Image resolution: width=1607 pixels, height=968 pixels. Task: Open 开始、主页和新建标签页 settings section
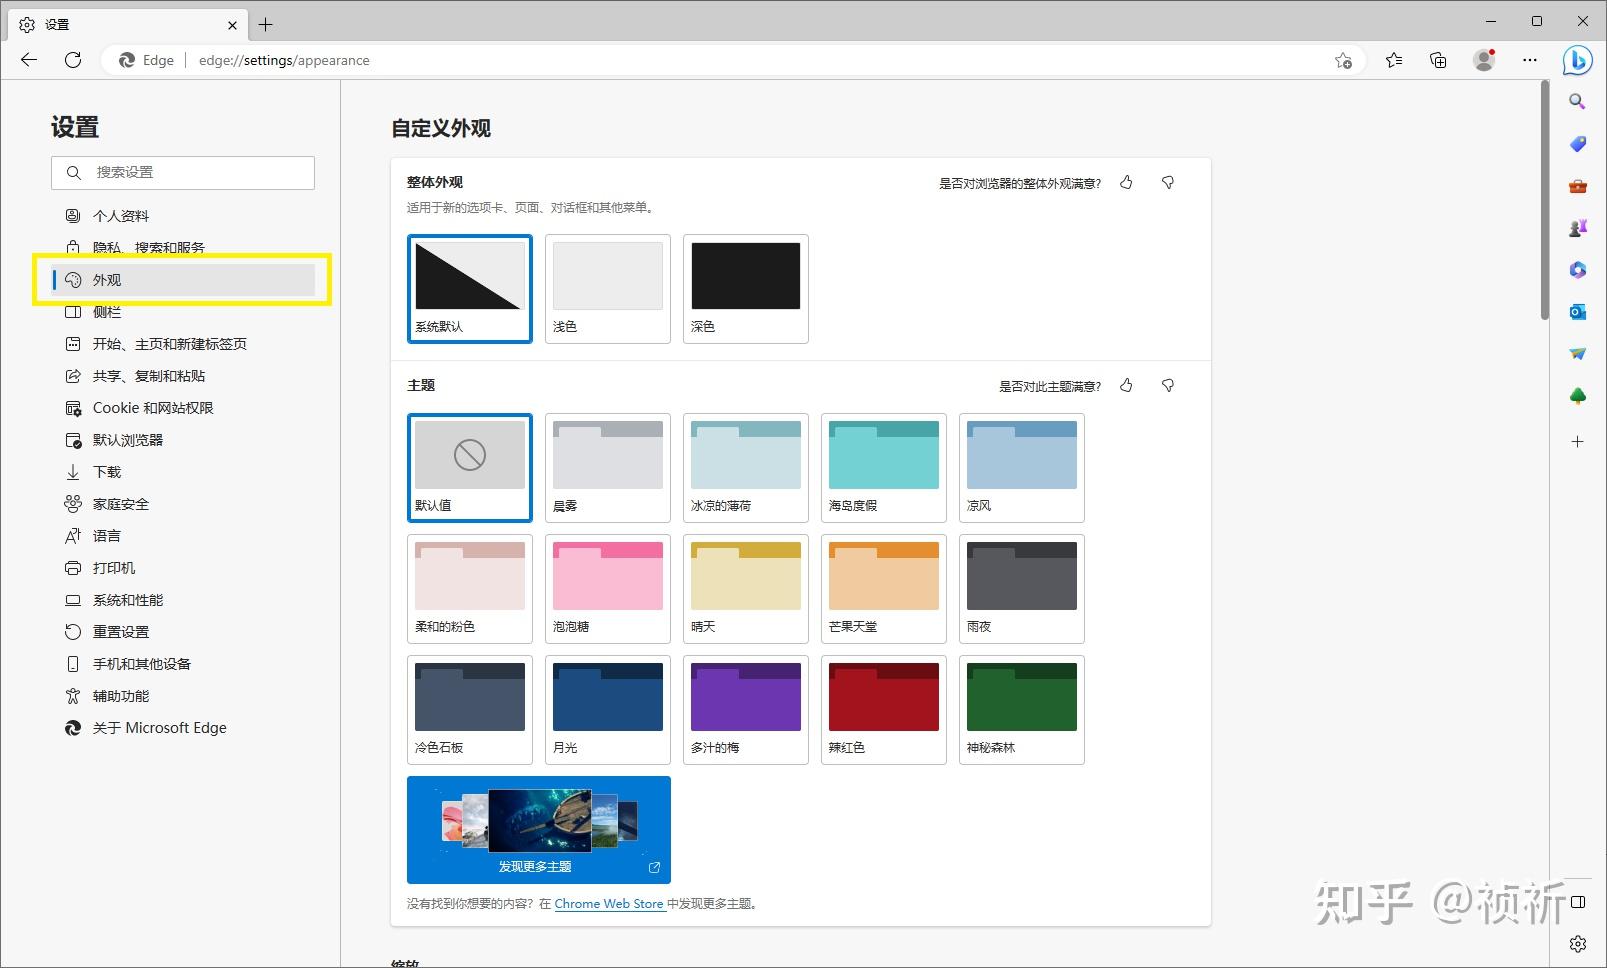(169, 344)
